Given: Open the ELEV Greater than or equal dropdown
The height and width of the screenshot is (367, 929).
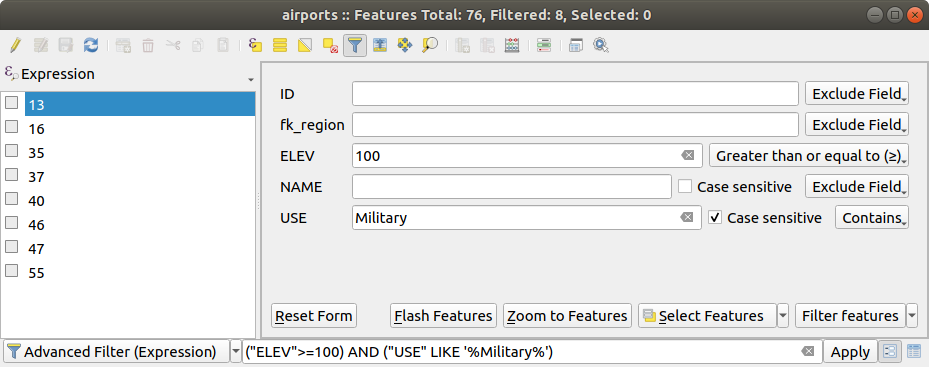Looking at the screenshot, I should pos(809,156).
